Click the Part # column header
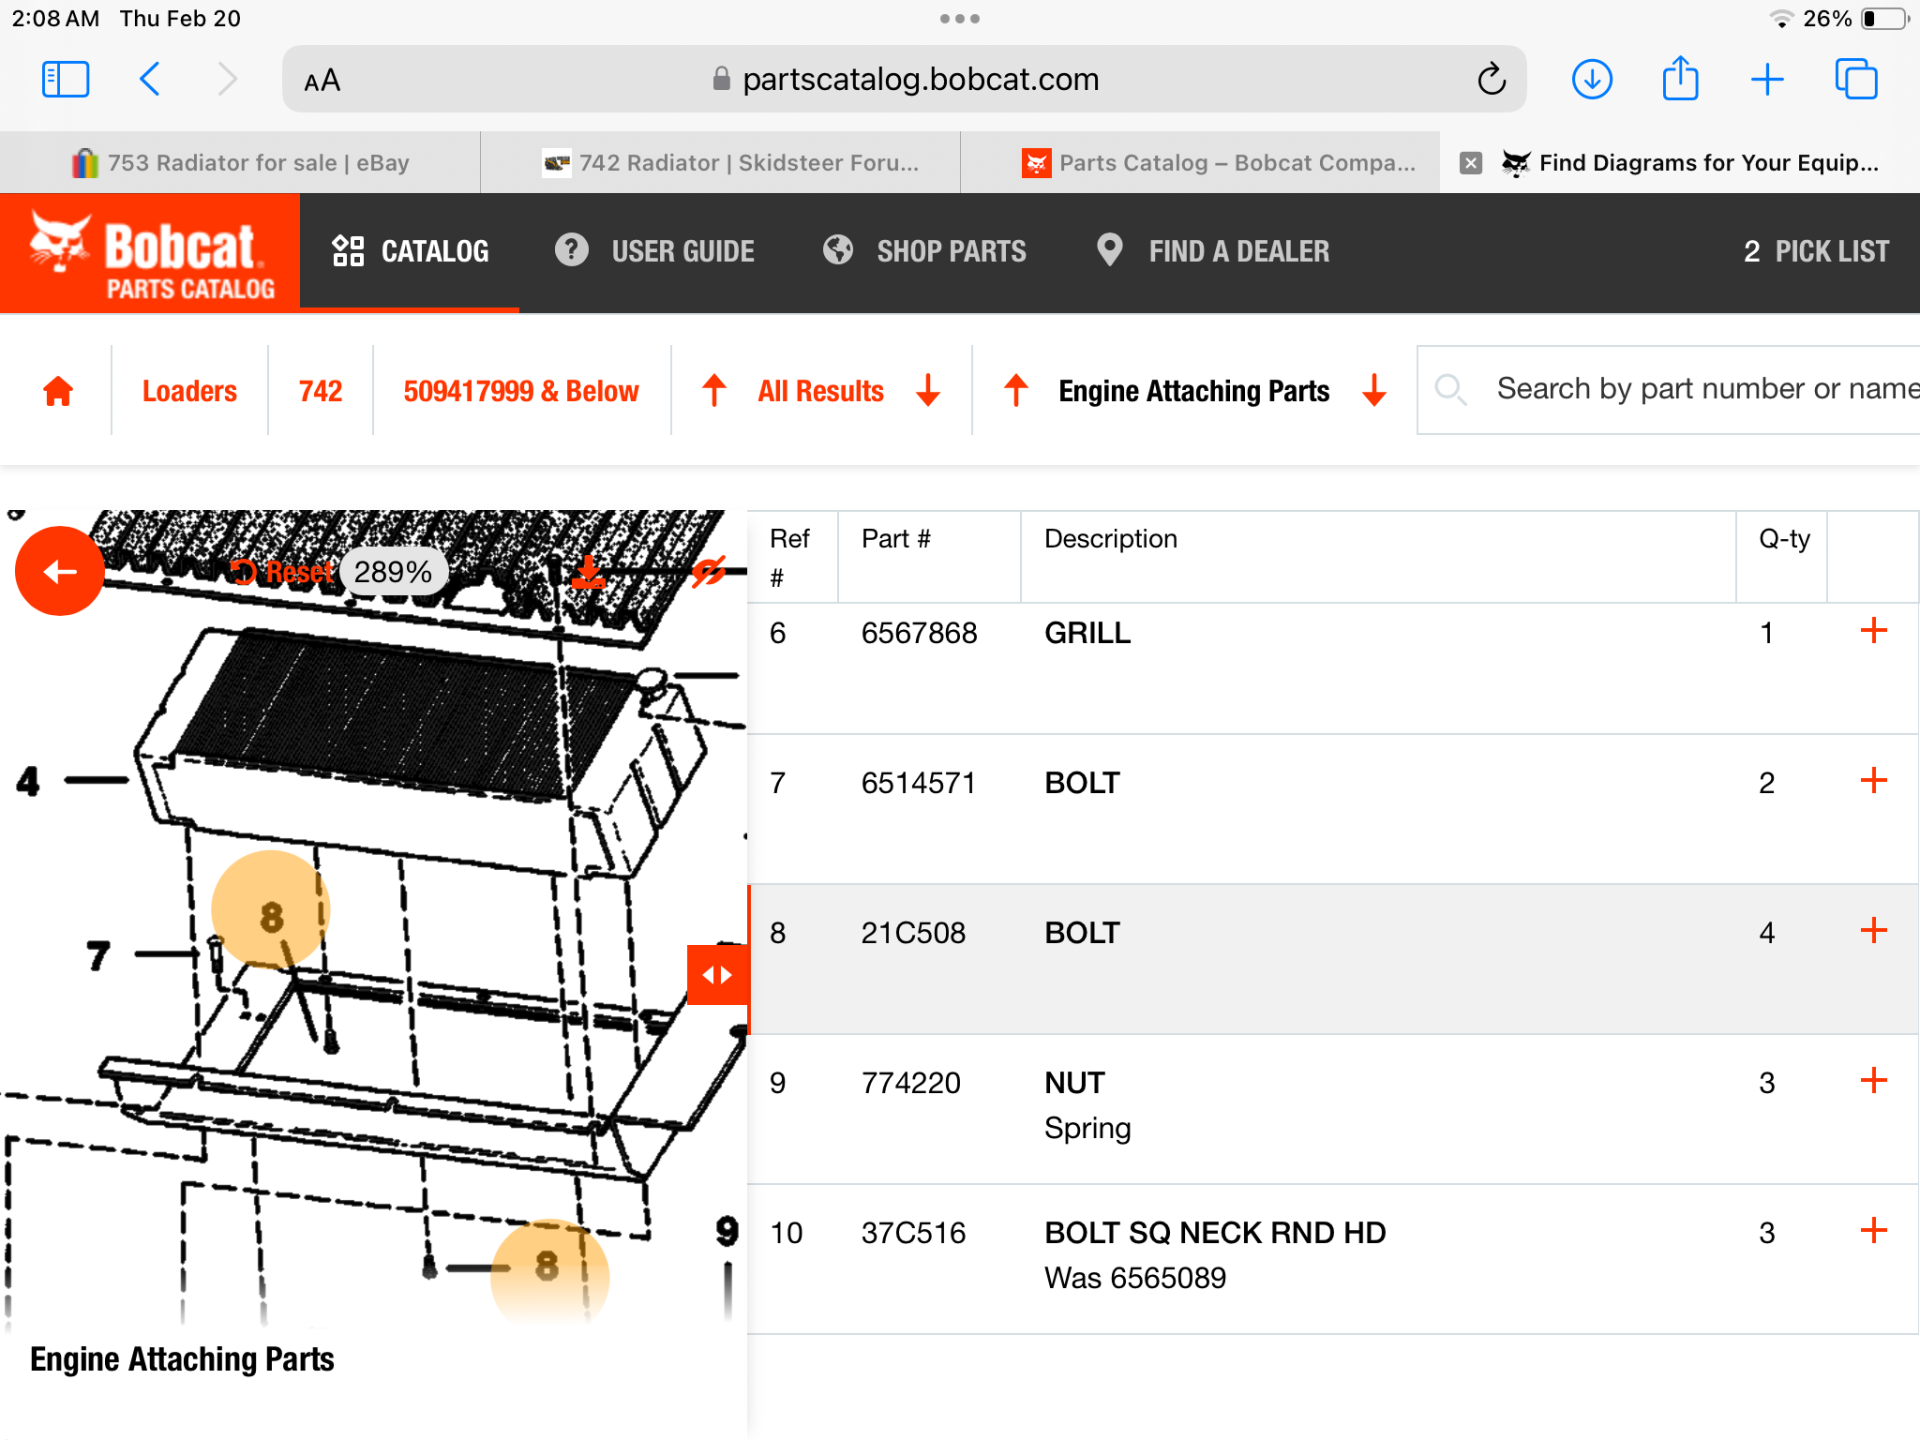 896,539
